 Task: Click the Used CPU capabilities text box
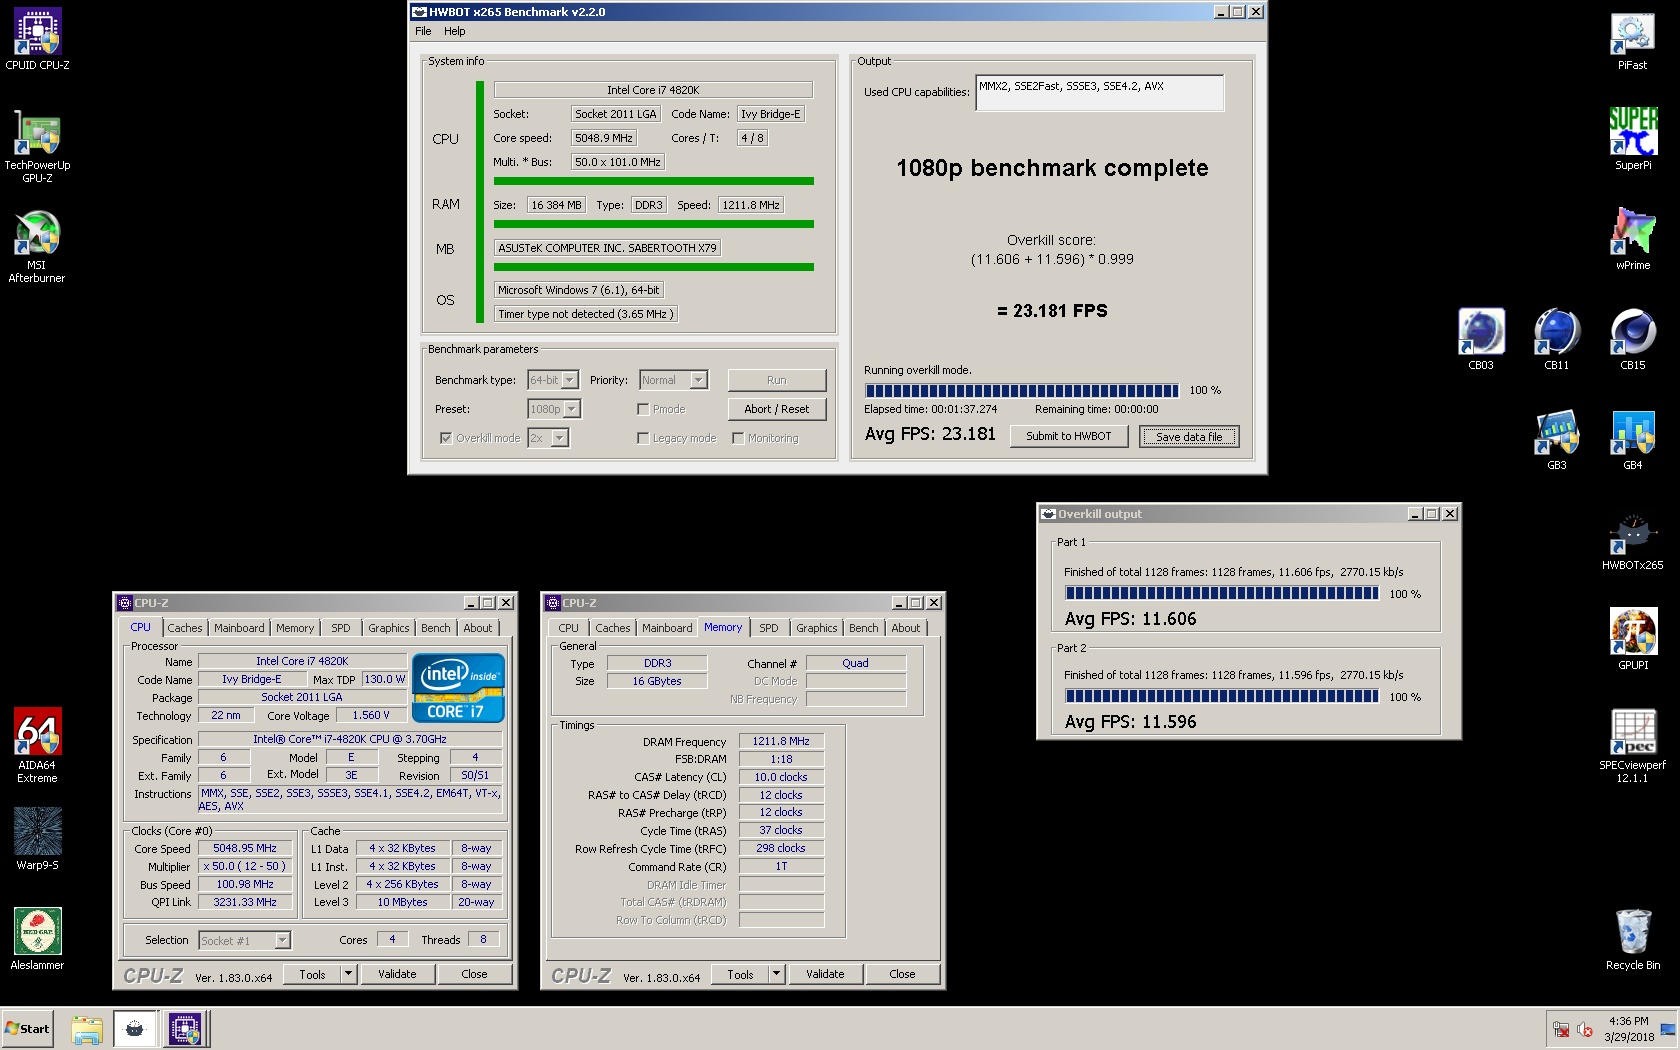click(x=1100, y=93)
